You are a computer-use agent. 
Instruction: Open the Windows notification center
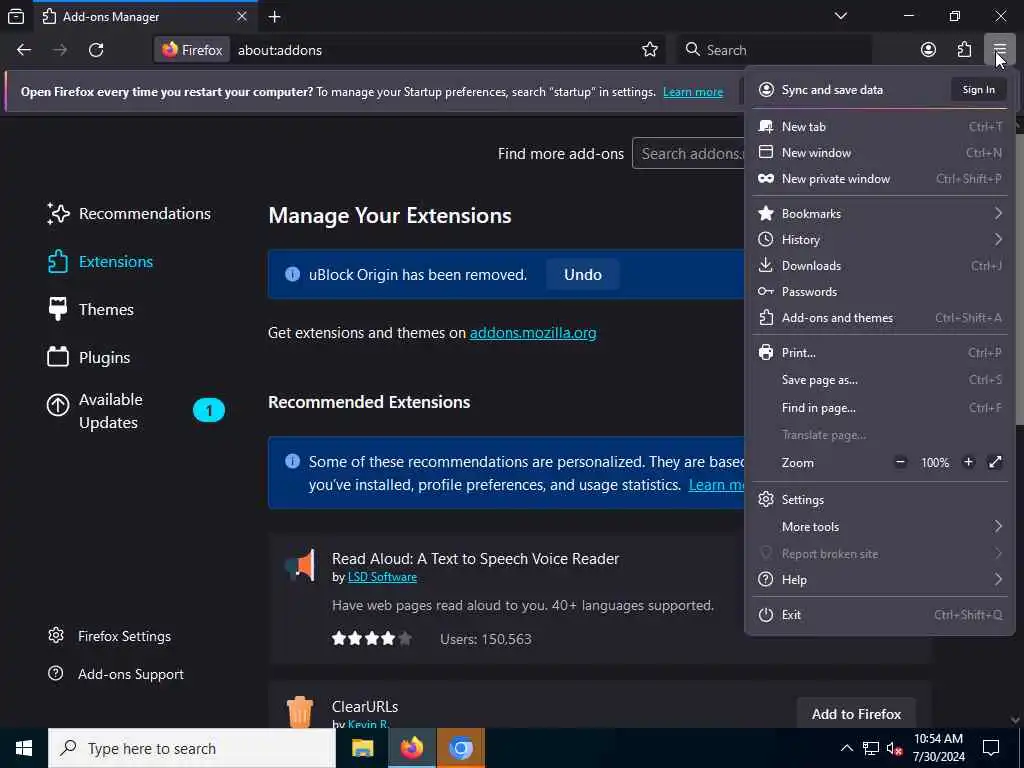pos(991,748)
